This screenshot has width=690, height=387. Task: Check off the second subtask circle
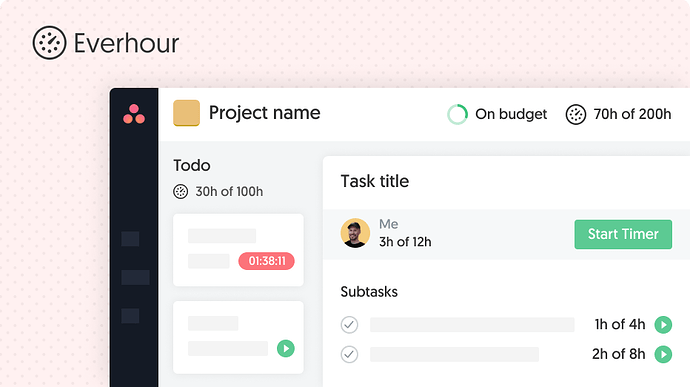point(349,354)
